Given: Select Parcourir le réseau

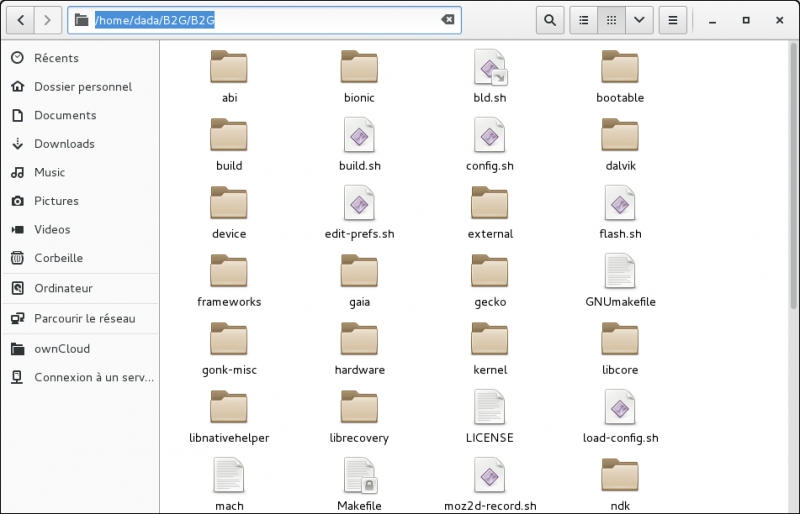Looking at the screenshot, I should coord(81,319).
